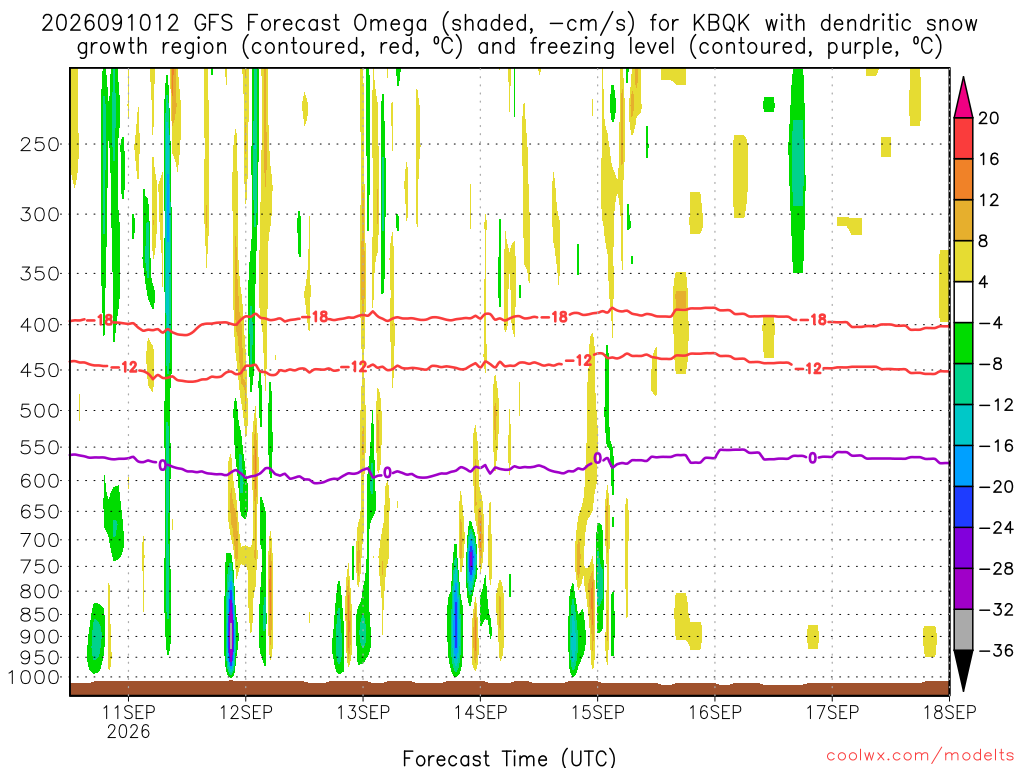1024x768 pixels.
Task: Click the orange 12–16 colorbar swatch
Action: tap(963, 180)
